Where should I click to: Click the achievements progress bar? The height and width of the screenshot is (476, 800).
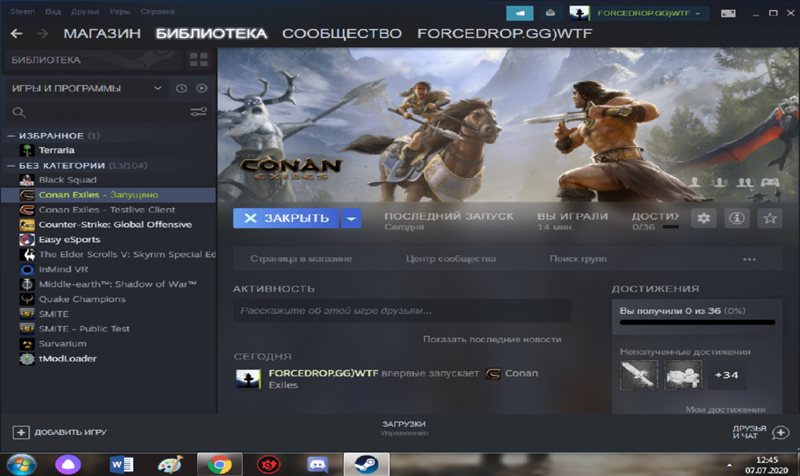point(697,322)
